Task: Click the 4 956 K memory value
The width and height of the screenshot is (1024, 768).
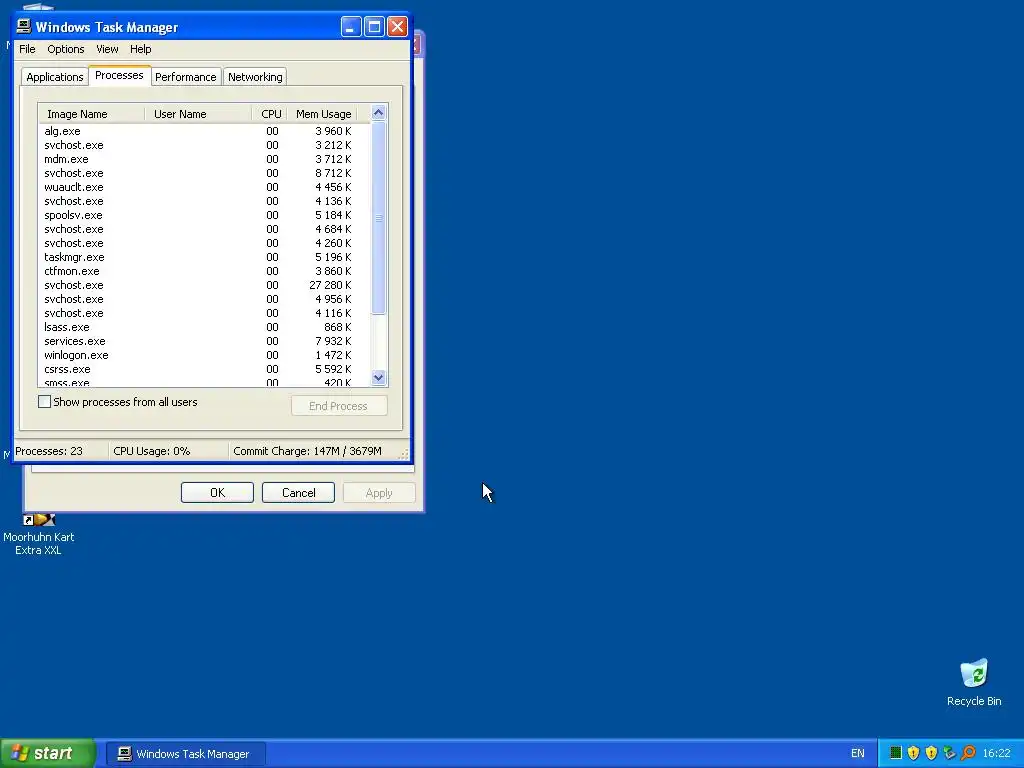Action: tap(333, 299)
